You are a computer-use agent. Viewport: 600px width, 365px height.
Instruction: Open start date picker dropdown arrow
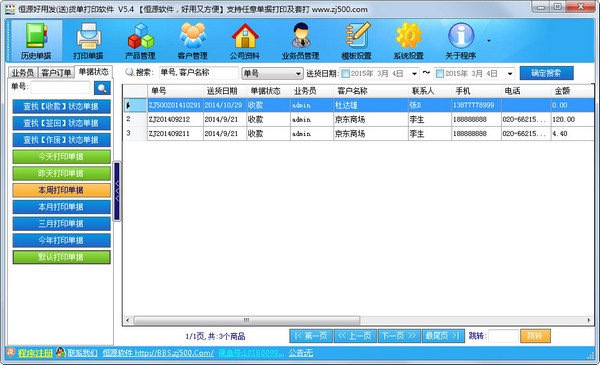(414, 73)
